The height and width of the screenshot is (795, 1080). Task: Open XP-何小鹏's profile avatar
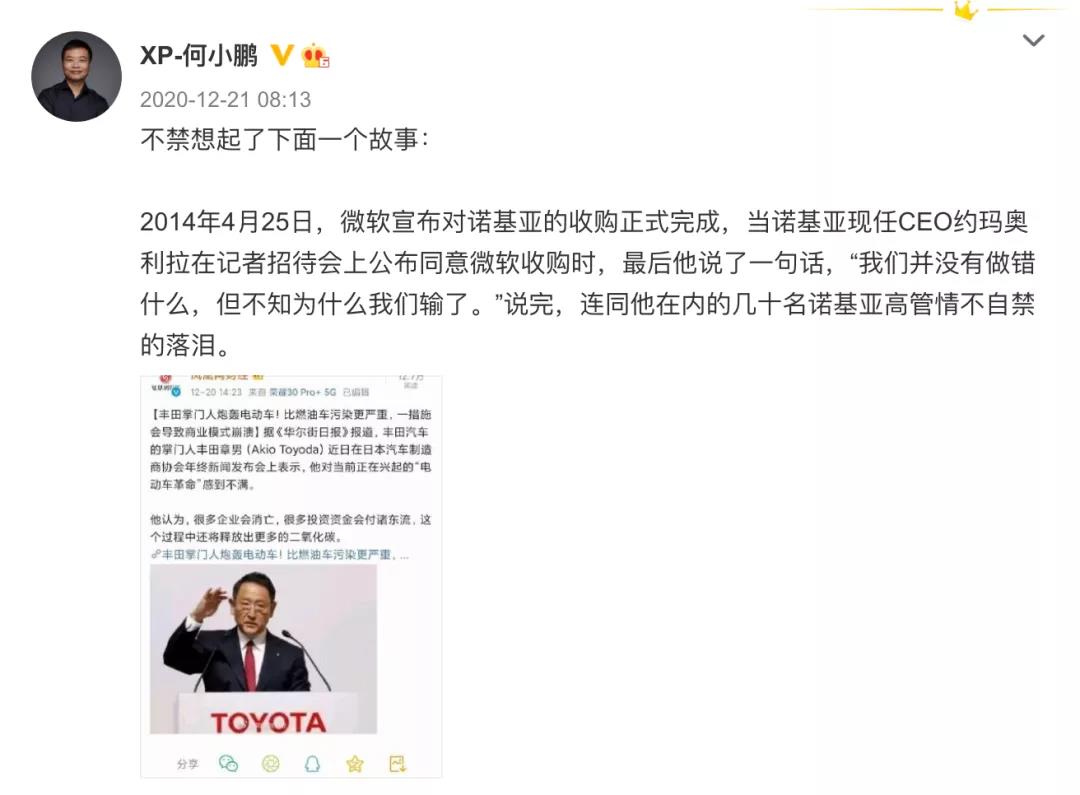[76, 76]
